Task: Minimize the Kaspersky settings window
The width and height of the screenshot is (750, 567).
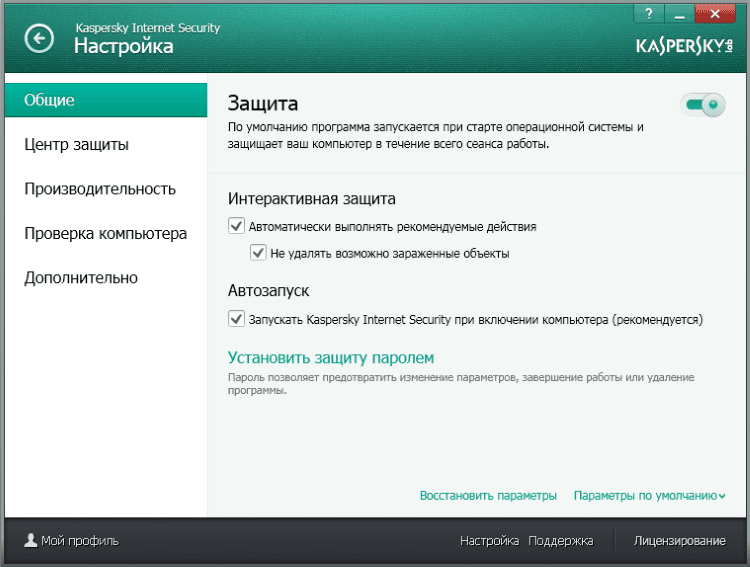Action: [x=679, y=13]
